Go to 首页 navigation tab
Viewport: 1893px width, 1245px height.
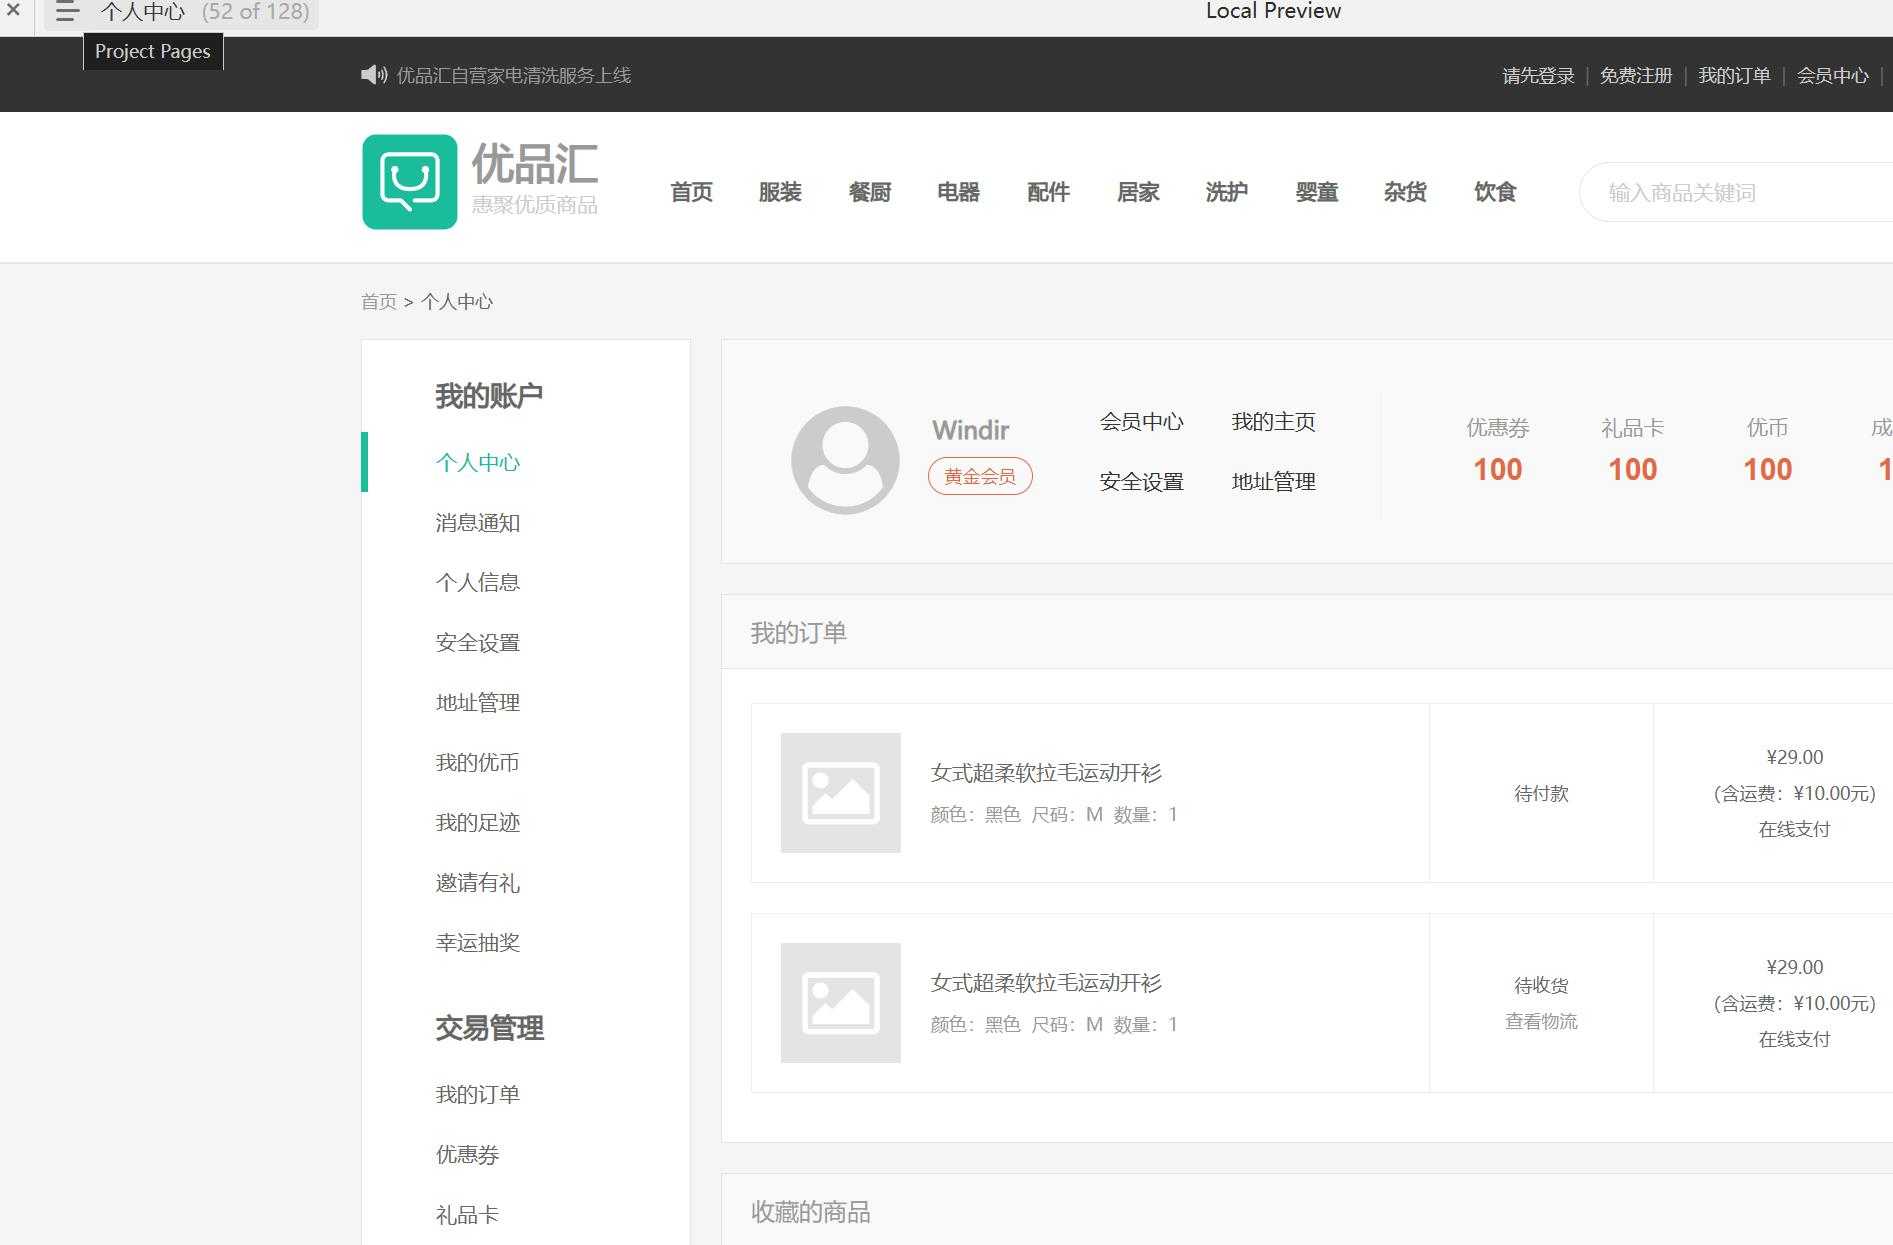click(691, 192)
